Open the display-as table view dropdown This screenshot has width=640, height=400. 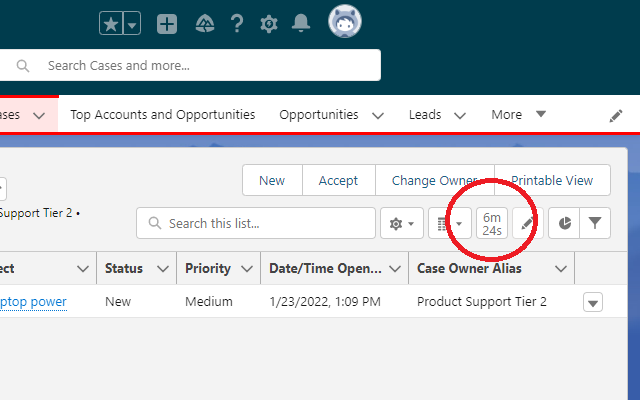[450, 224]
